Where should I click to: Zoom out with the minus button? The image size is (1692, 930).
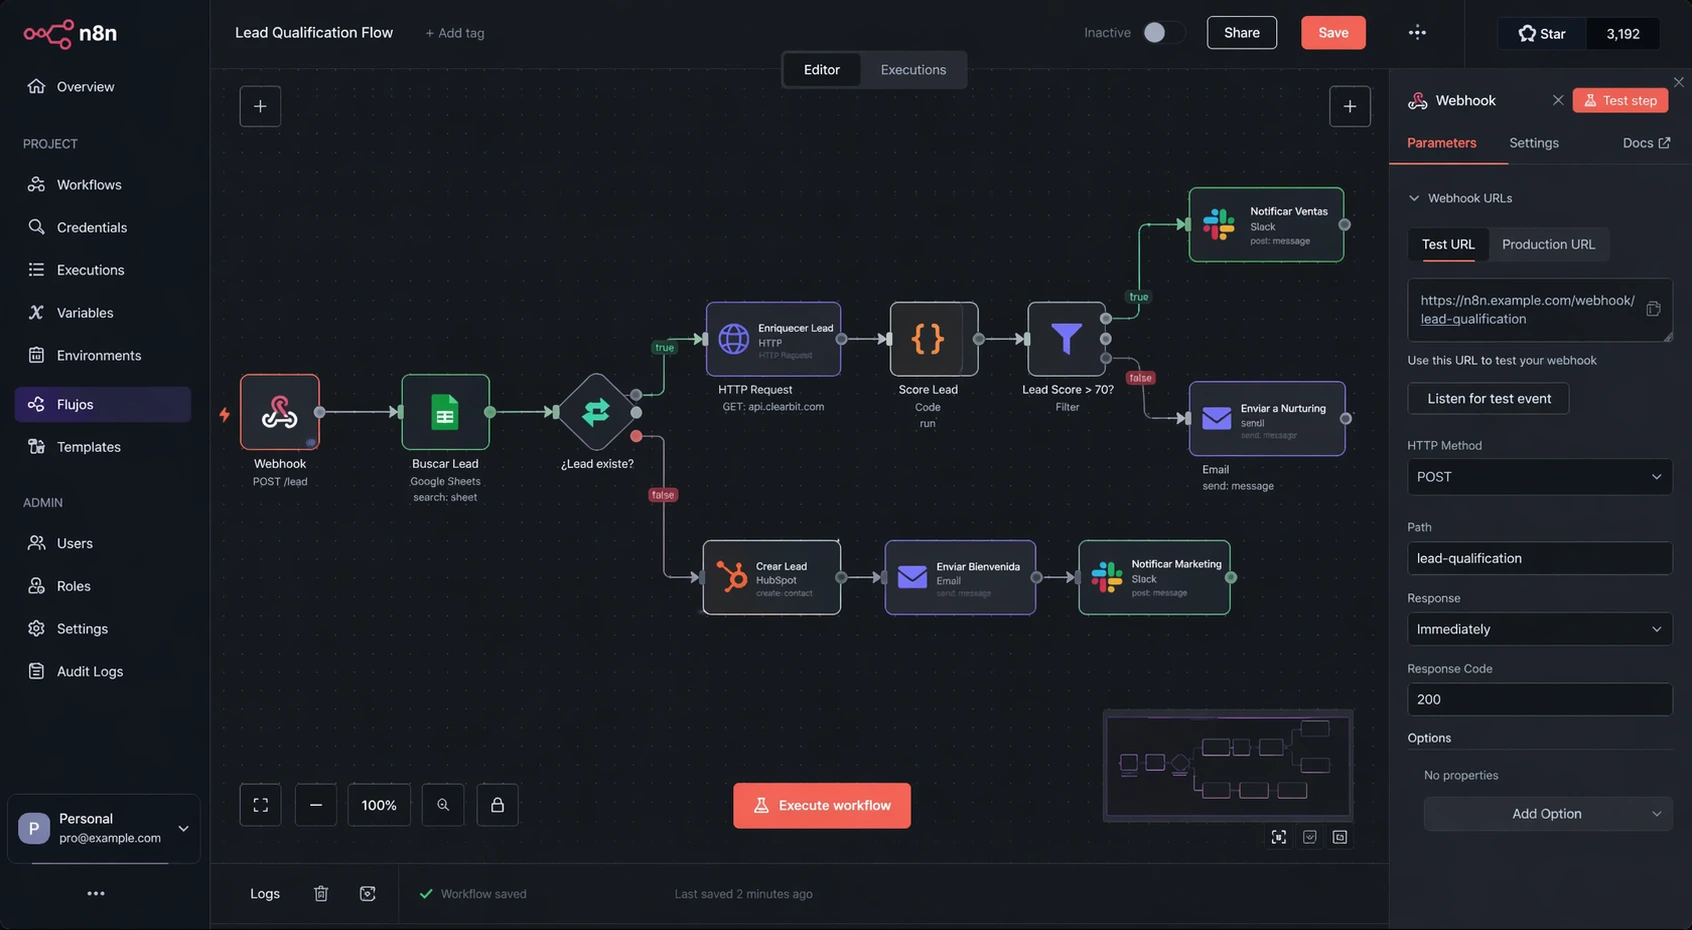click(316, 805)
